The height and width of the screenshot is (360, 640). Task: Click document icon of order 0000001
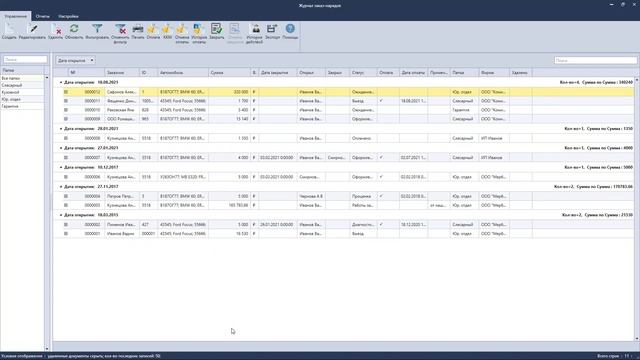66,233
